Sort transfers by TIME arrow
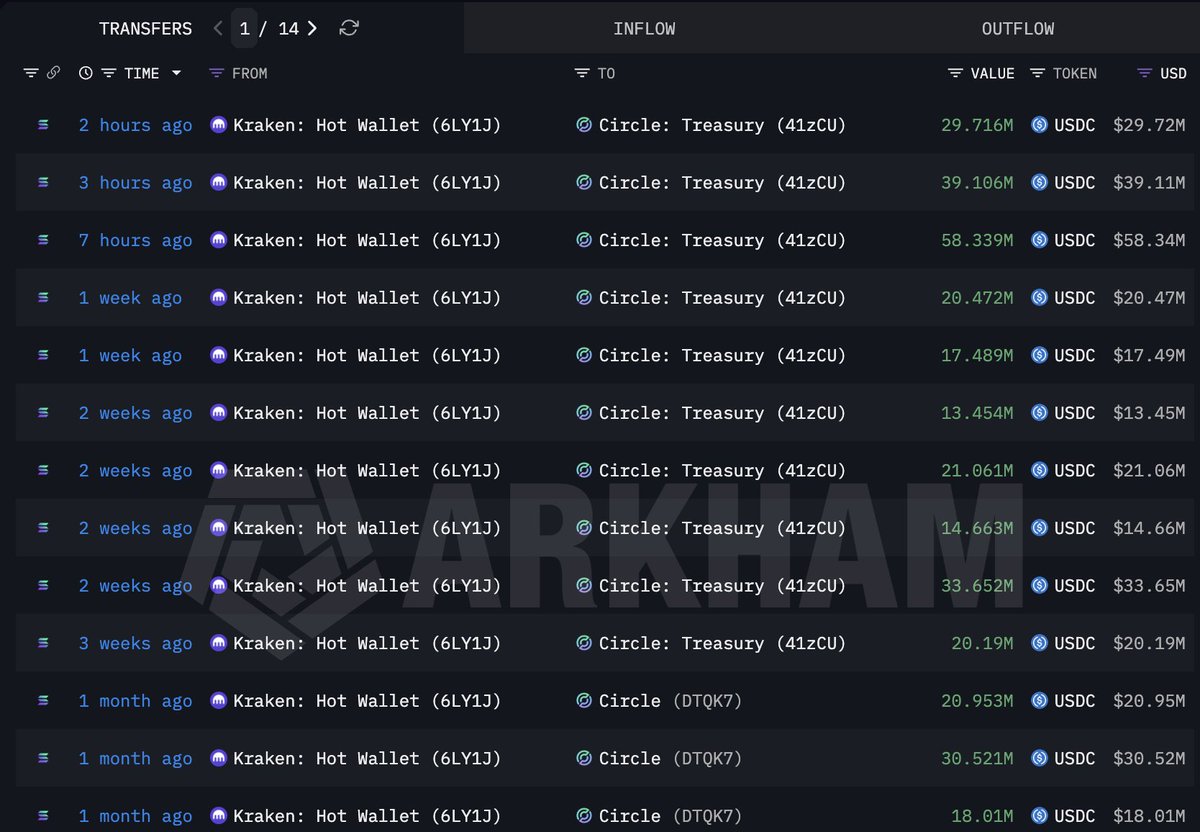 coord(177,74)
